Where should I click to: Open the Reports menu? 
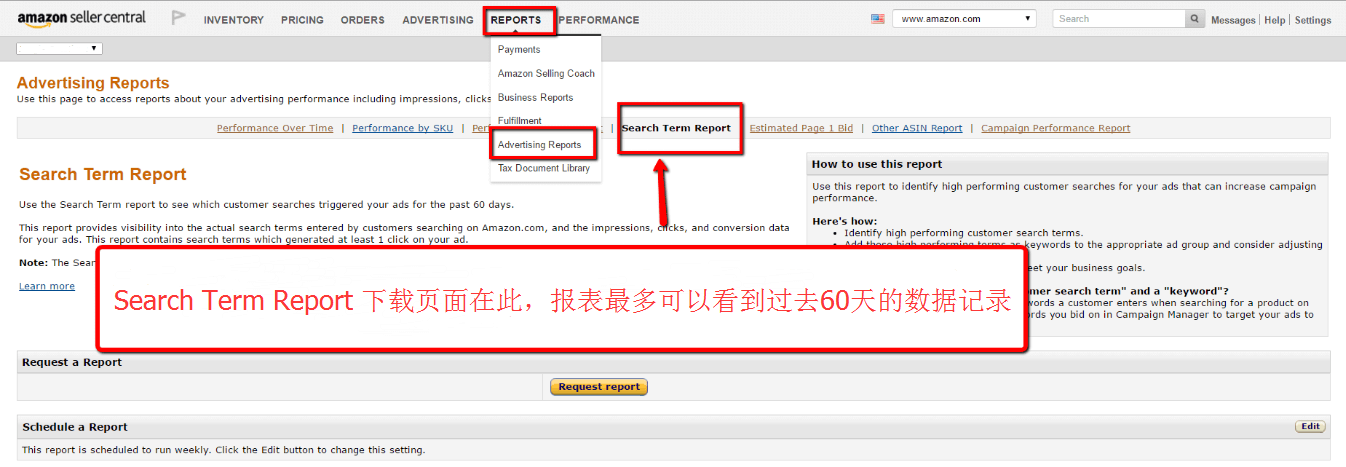(x=516, y=20)
